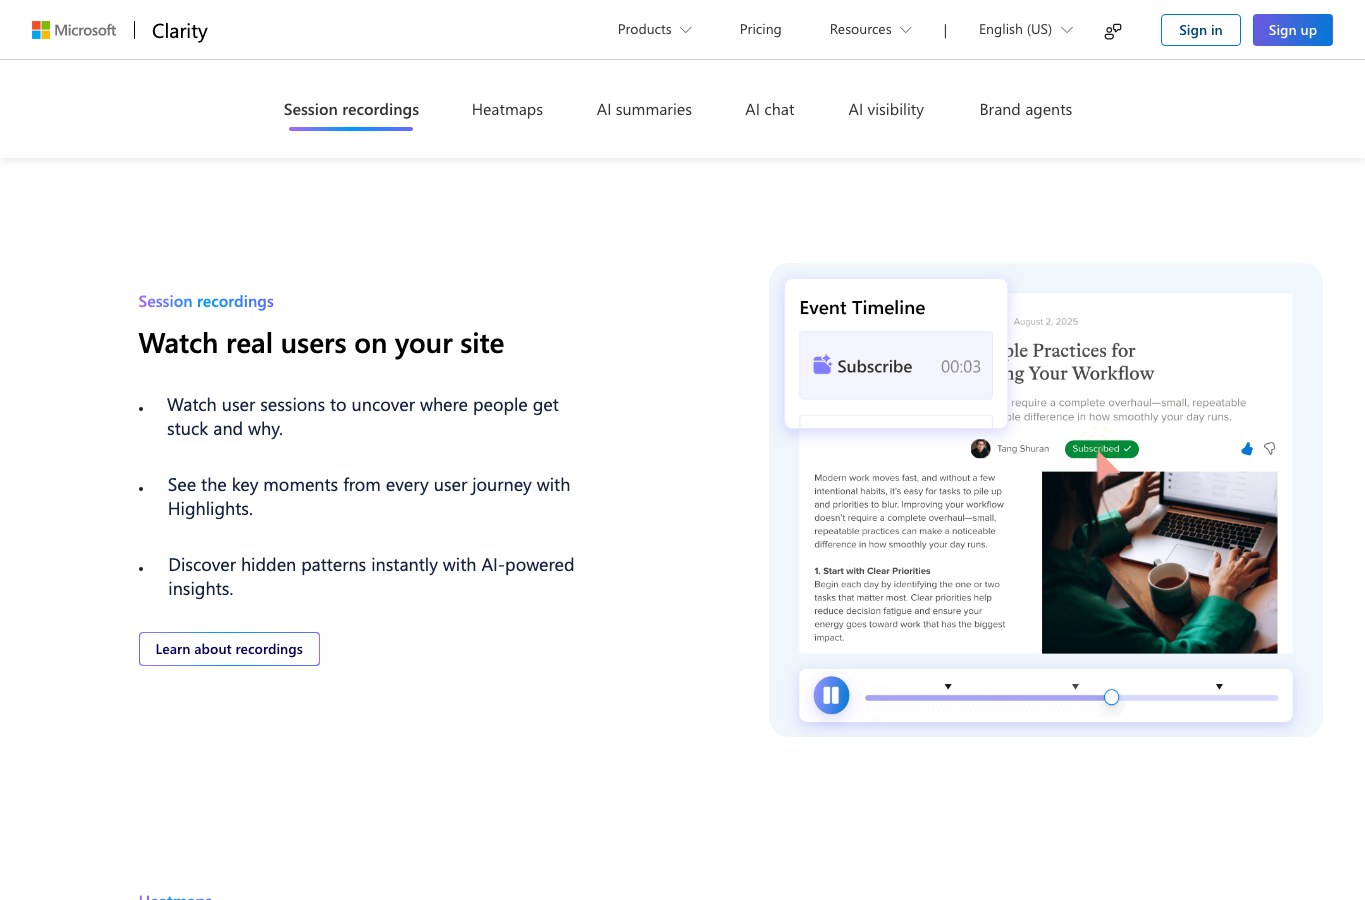
Task: Select the 00:03 timestamp in Event Timeline
Action: pyautogui.click(x=960, y=367)
